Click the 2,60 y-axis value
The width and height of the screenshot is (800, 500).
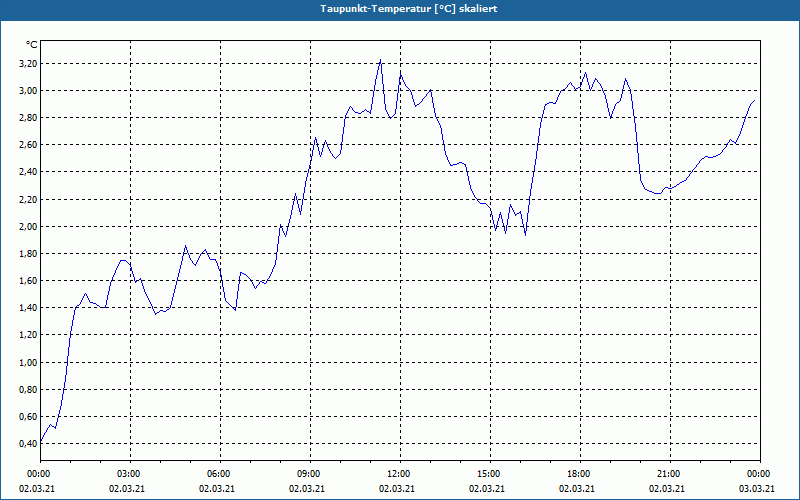pos(28,145)
